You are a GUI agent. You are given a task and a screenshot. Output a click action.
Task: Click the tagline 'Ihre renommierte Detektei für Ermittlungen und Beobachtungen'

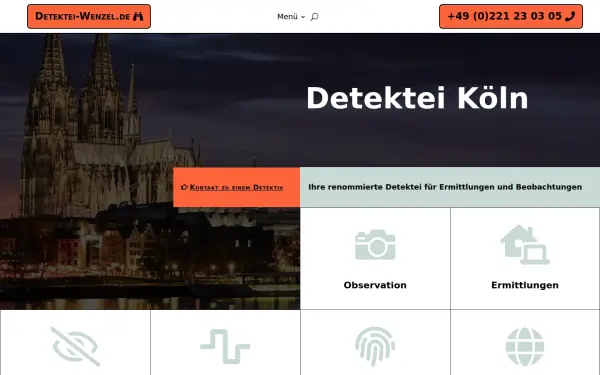click(445, 187)
